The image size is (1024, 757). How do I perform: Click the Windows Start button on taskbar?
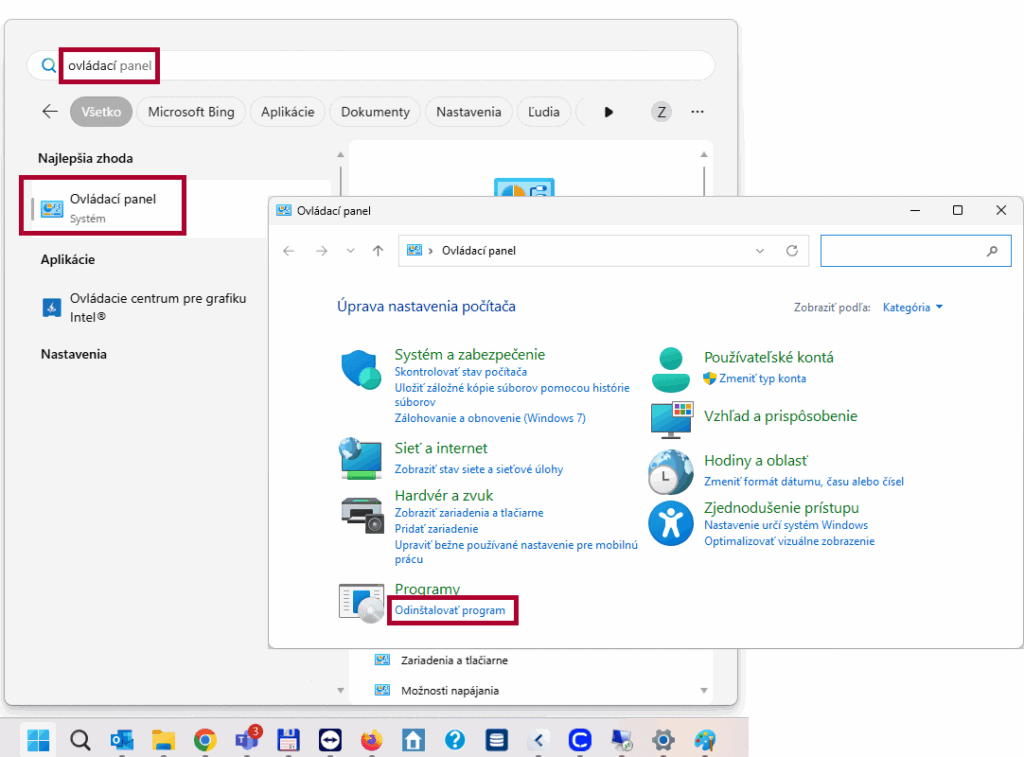point(38,740)
